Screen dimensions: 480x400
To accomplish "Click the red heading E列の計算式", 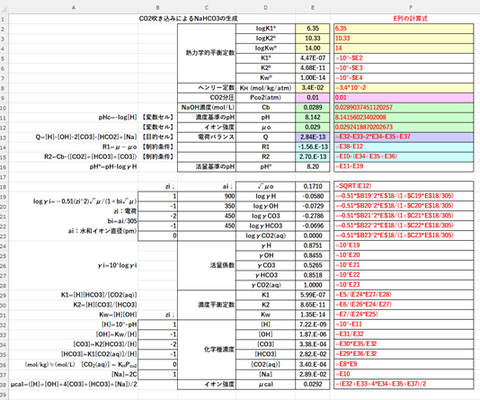I will [410, 19].
